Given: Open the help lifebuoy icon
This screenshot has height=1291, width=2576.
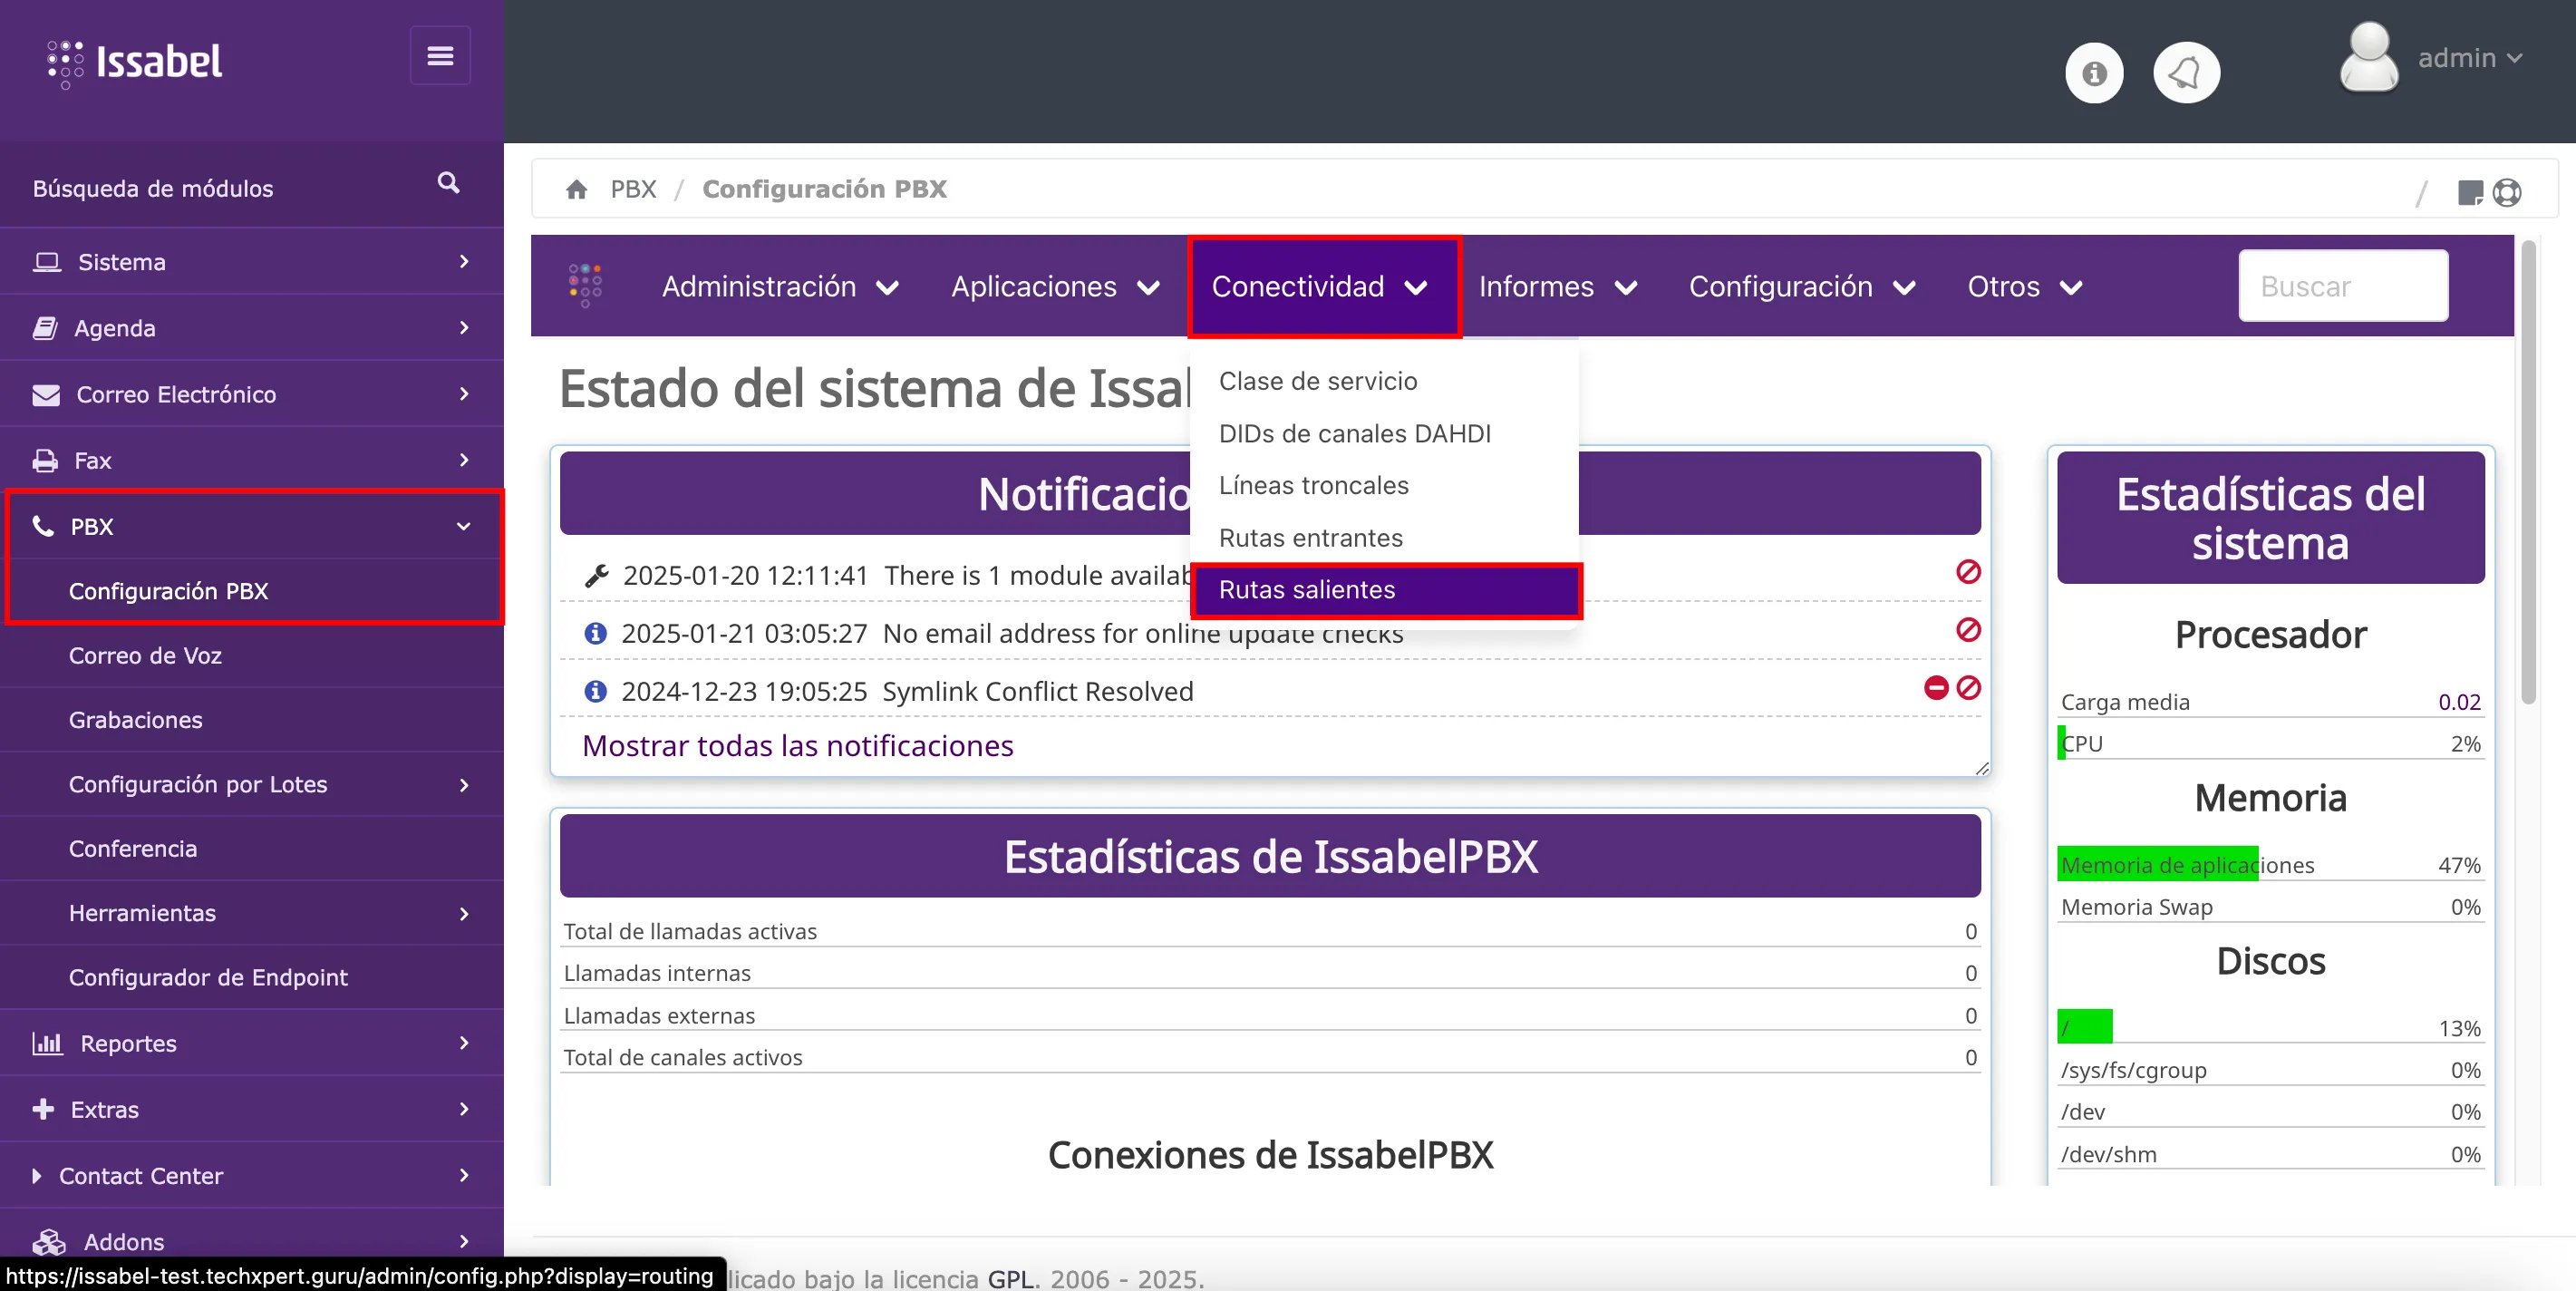Looking at the screenshot, I should click(x=2507, y=192).
